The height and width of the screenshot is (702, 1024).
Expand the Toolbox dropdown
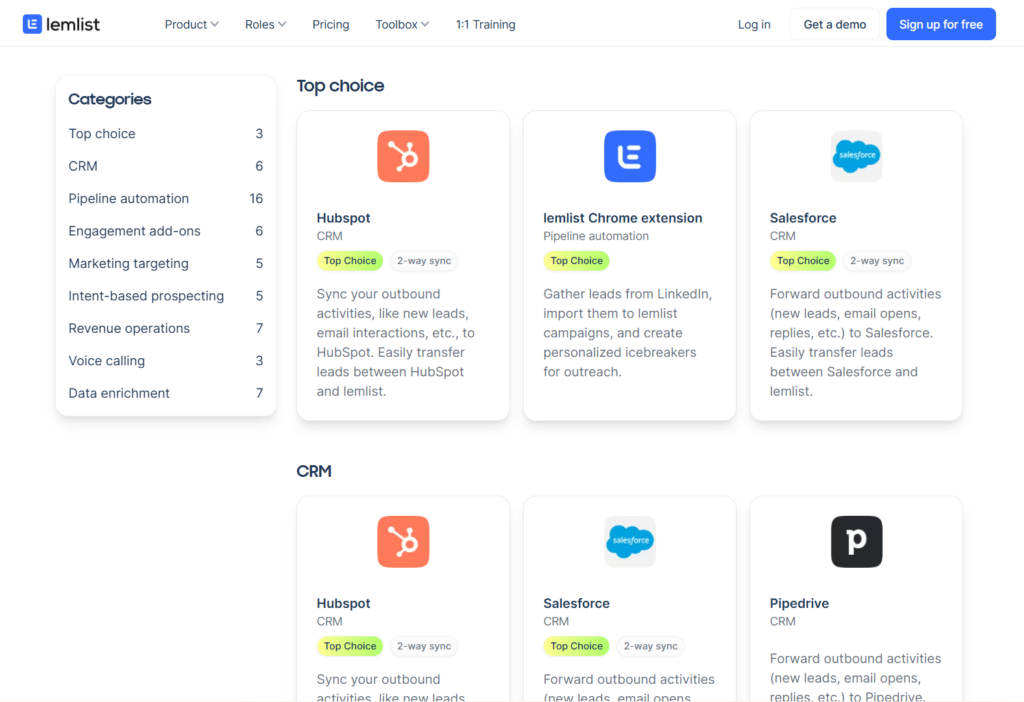click(x=400, y=24)
